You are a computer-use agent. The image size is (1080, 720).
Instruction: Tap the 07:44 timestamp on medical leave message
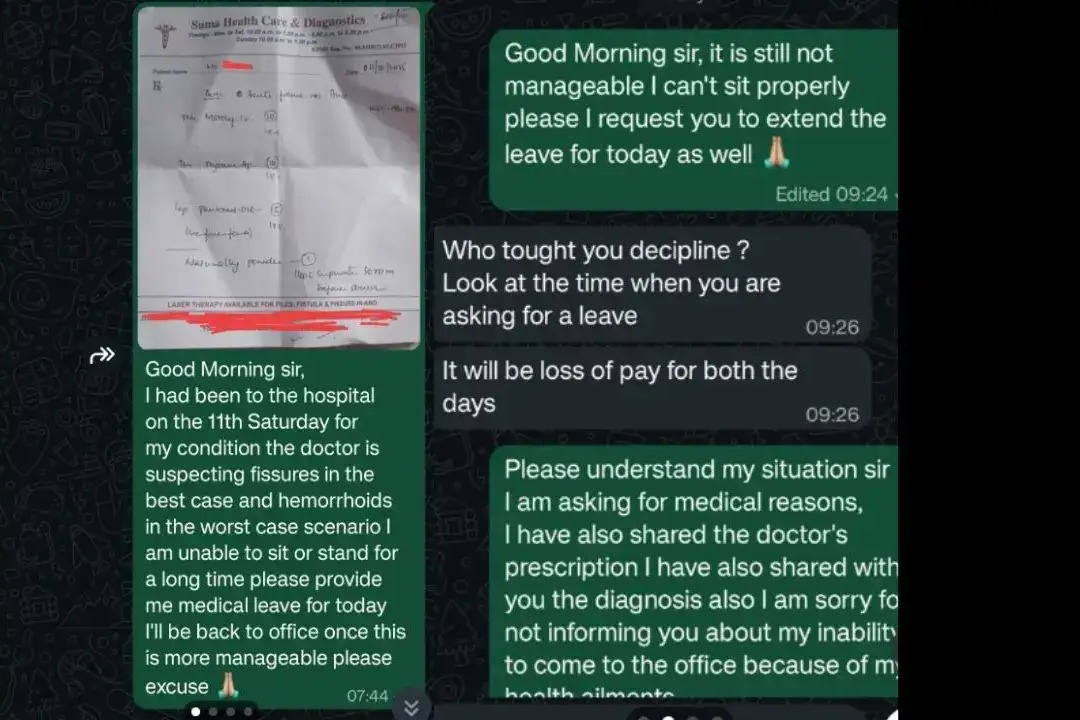(367, 696)
